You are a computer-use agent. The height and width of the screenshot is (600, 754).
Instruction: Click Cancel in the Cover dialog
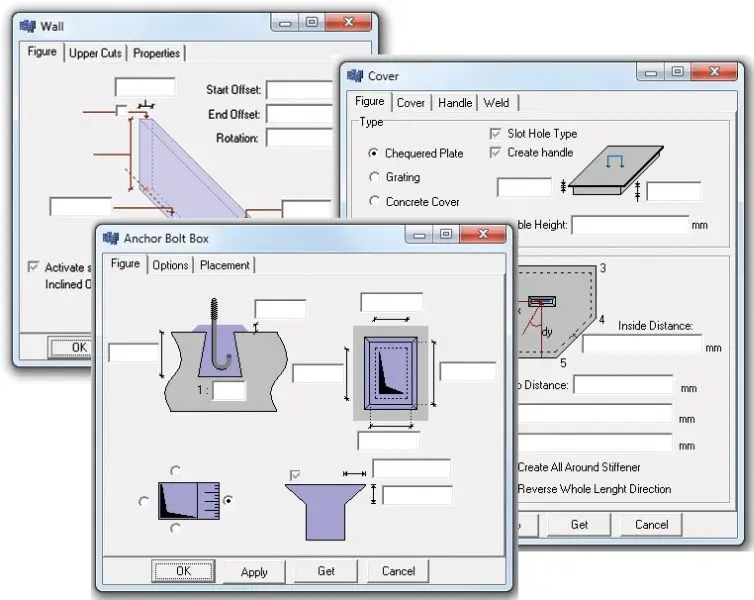651,525
